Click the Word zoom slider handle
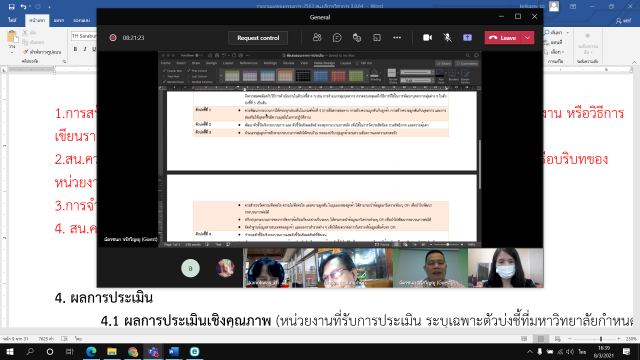The image size is (640, 360). click(x=601, y=339)
